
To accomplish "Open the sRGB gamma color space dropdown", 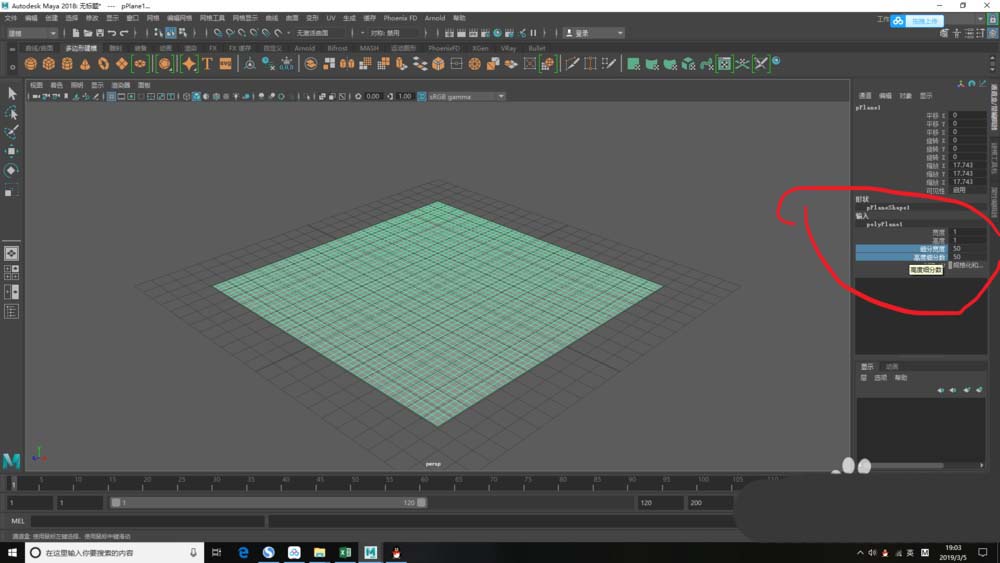I will (x=465, y=97).
